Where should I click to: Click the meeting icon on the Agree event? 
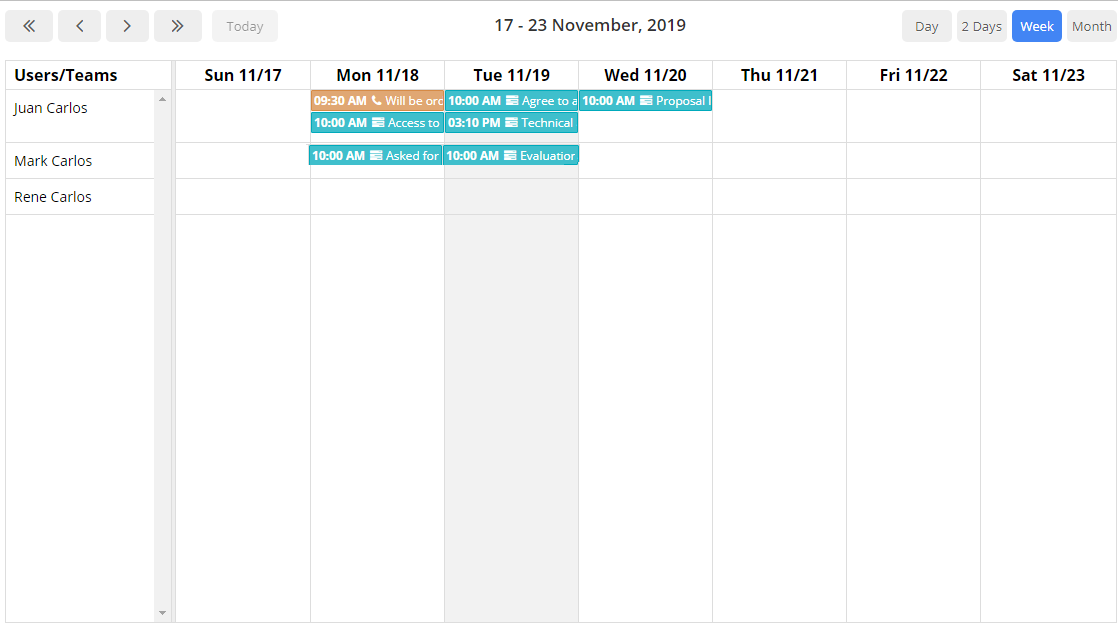pos(511,100)
